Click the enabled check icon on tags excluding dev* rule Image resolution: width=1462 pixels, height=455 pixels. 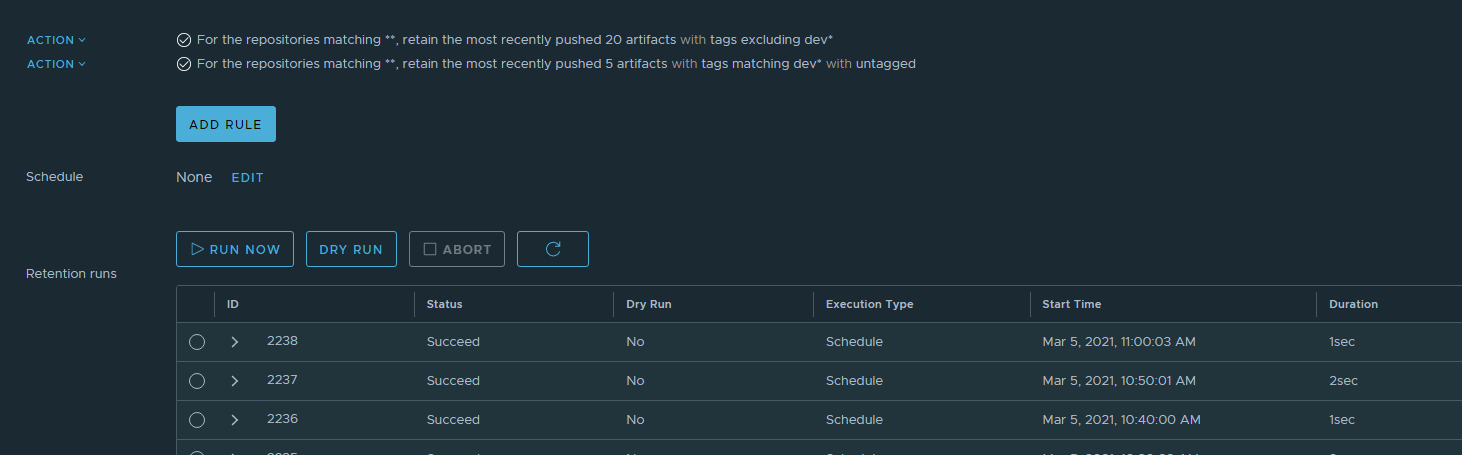pos(184,40)
